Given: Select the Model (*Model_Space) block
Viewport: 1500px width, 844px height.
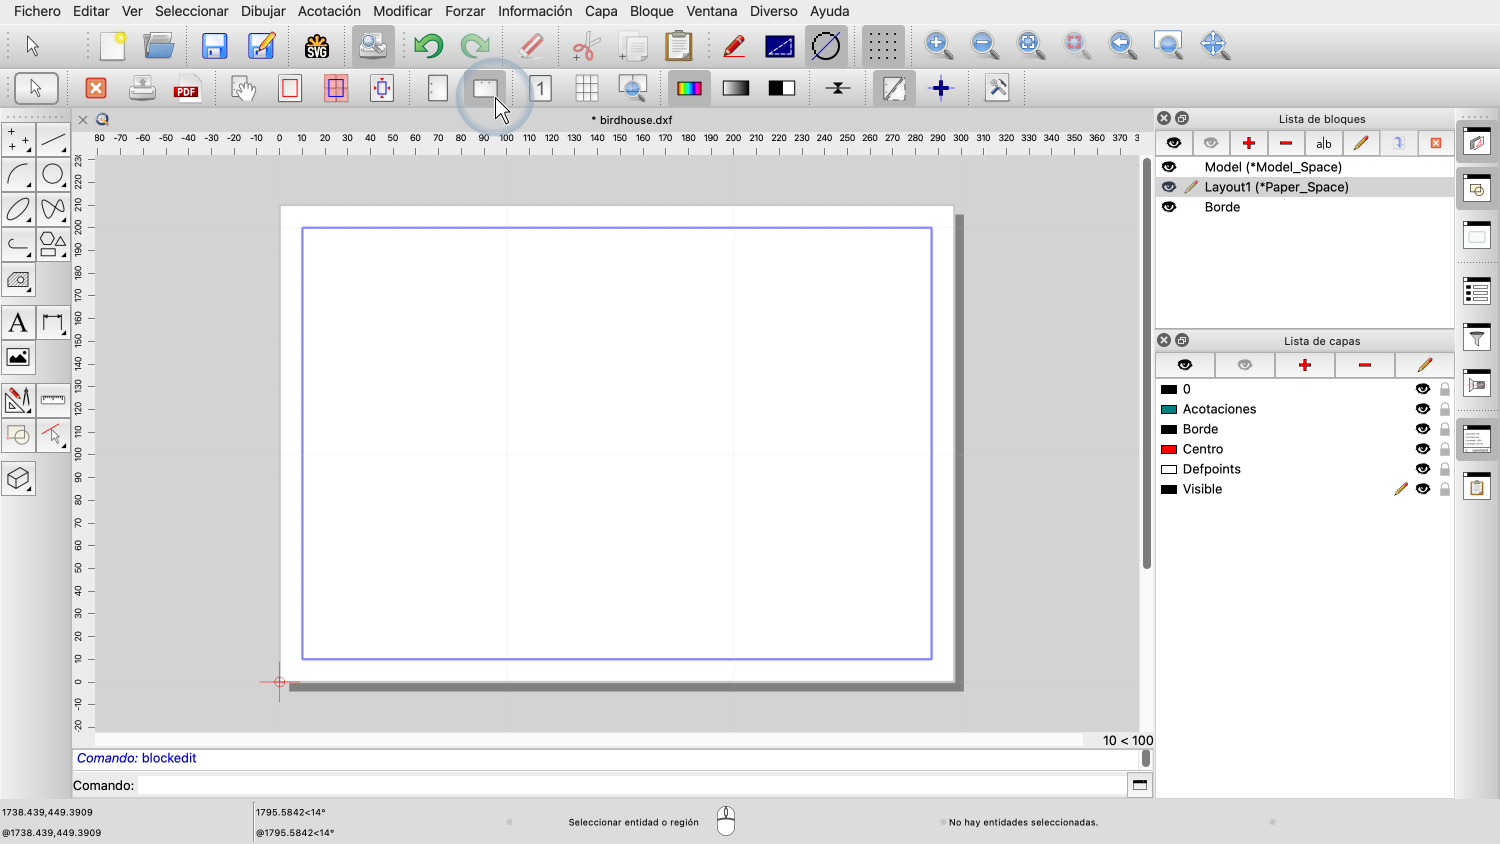Looking at the screenshot, I should point(1272,167).
